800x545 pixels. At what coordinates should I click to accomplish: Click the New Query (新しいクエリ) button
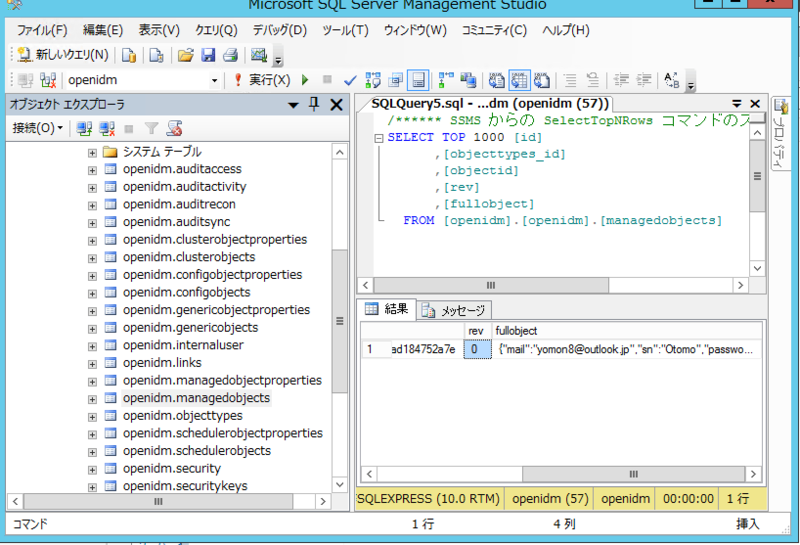pyautogui.click(x=63, y=55)
